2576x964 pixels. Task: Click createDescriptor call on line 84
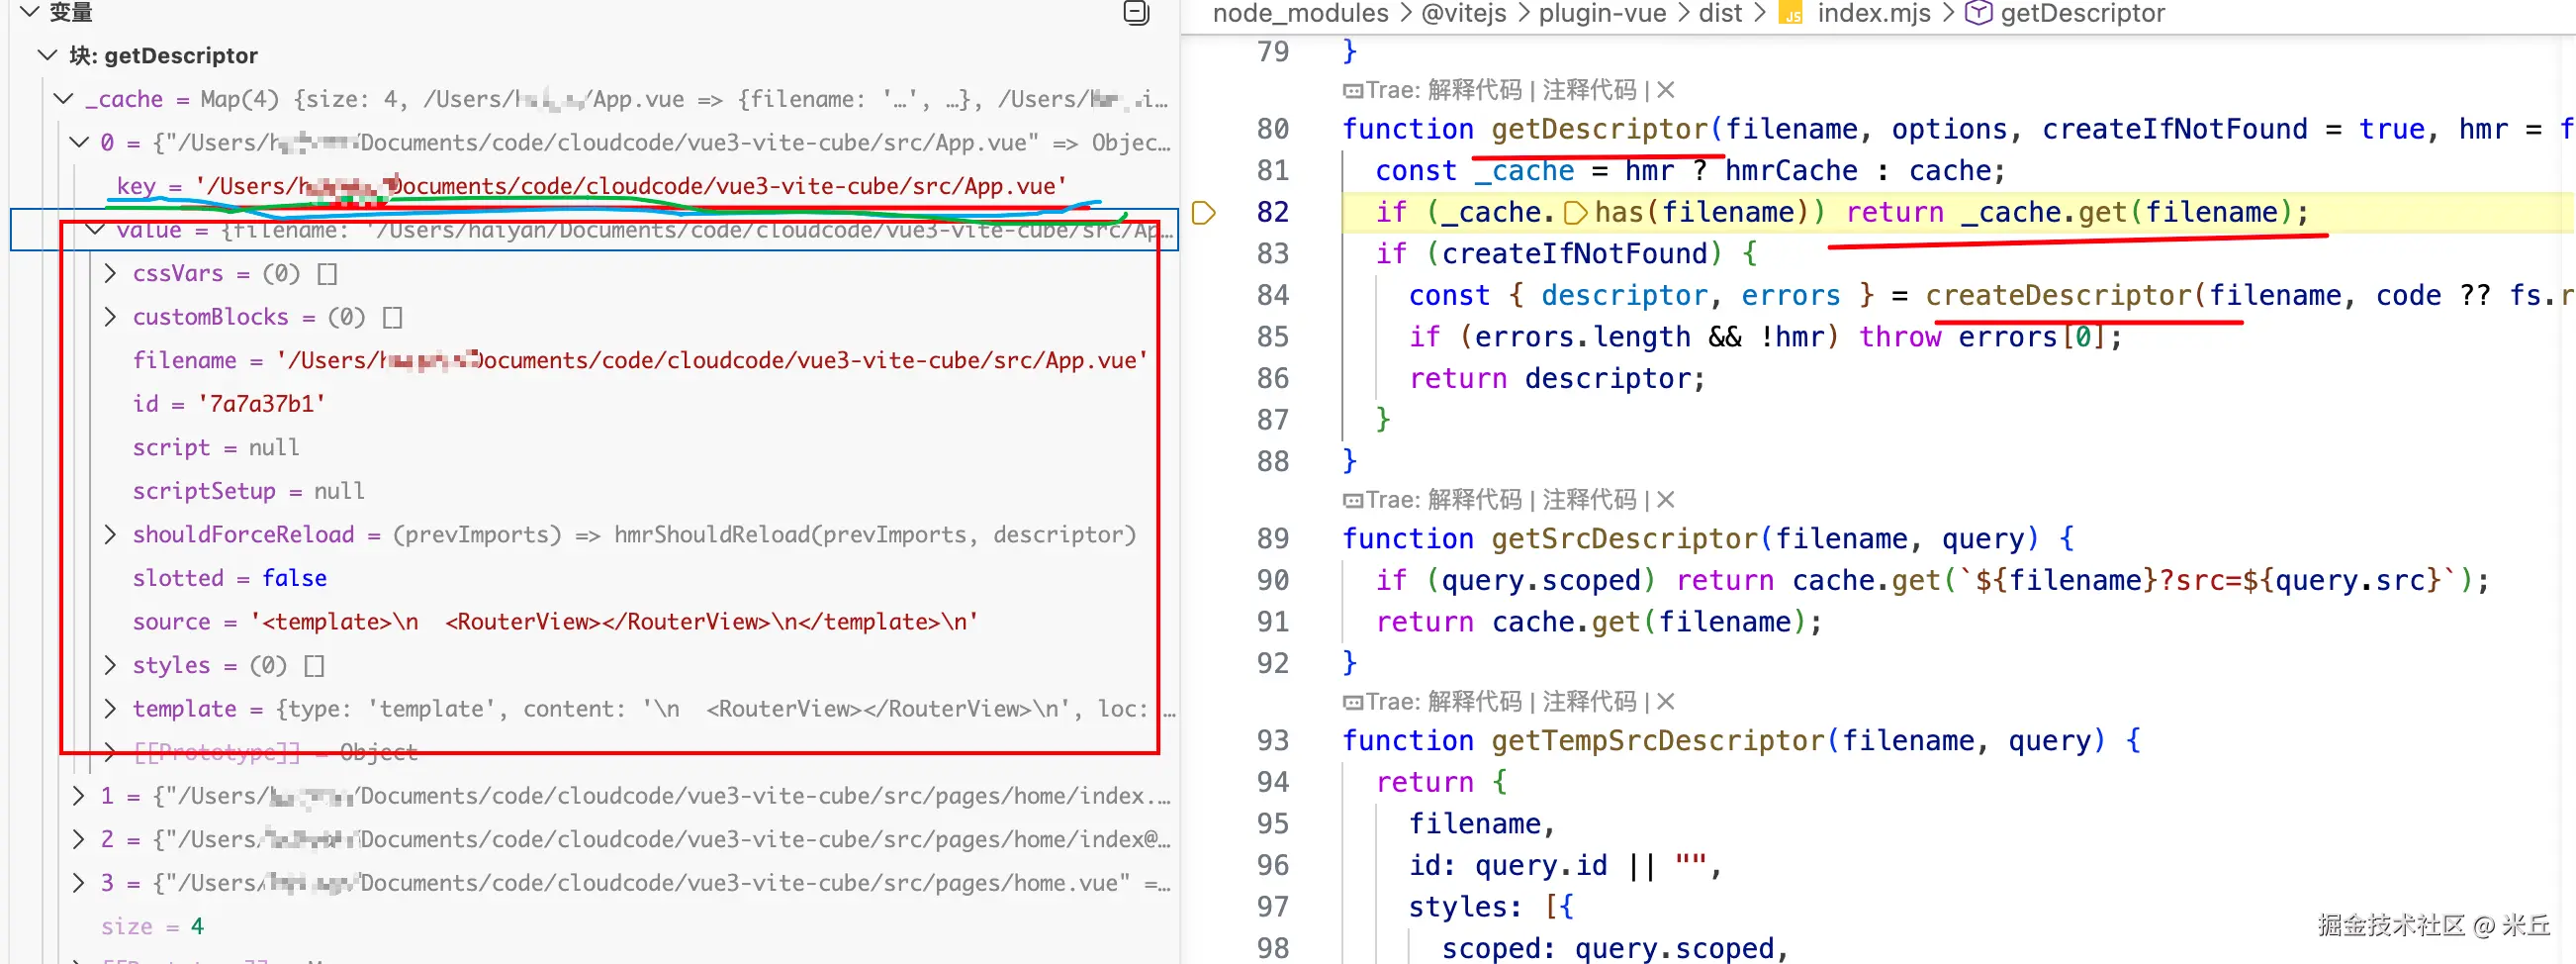[x=2059, y=296]
